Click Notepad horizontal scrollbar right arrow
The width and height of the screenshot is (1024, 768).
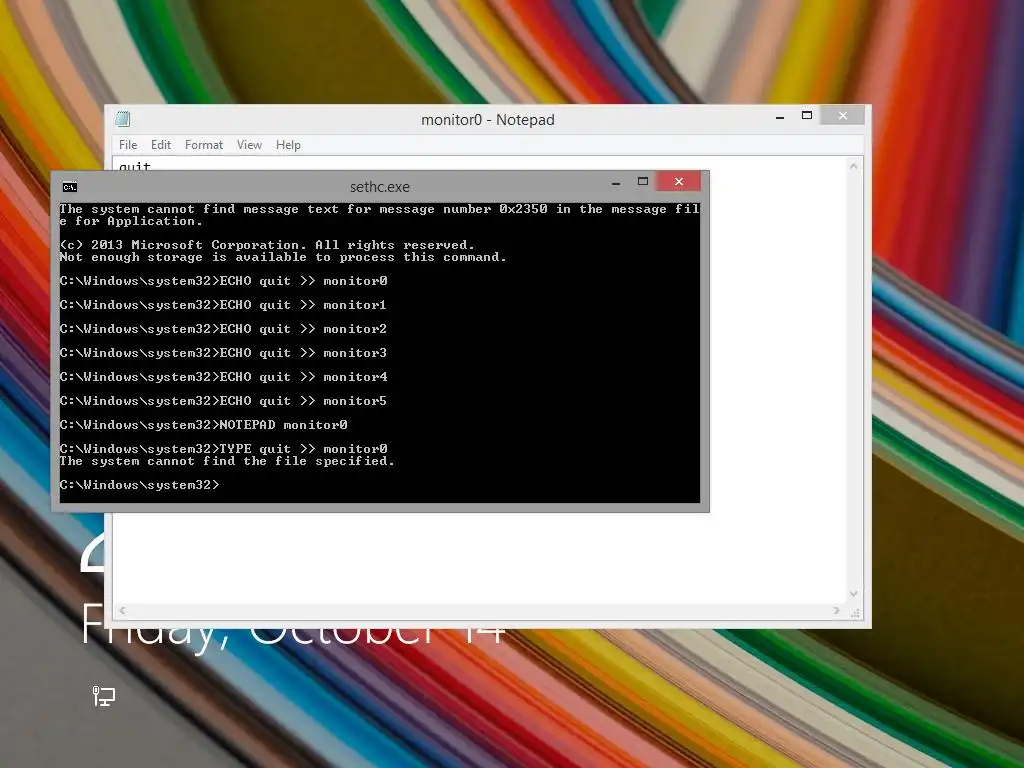coord(837,611)
